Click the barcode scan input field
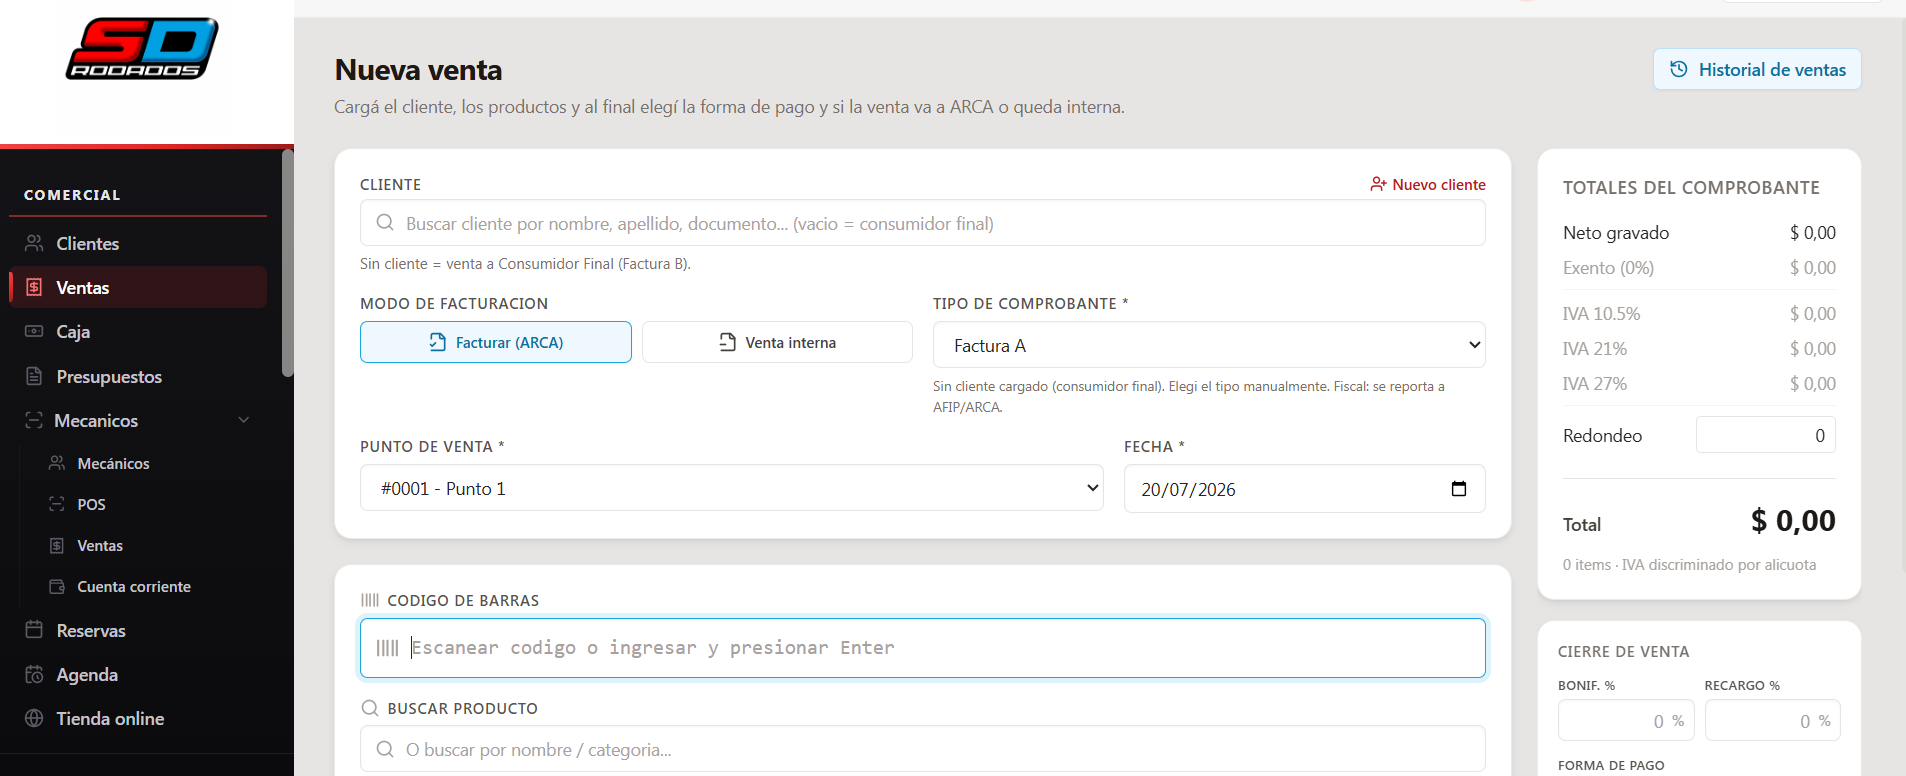 (x=923, y=648)
